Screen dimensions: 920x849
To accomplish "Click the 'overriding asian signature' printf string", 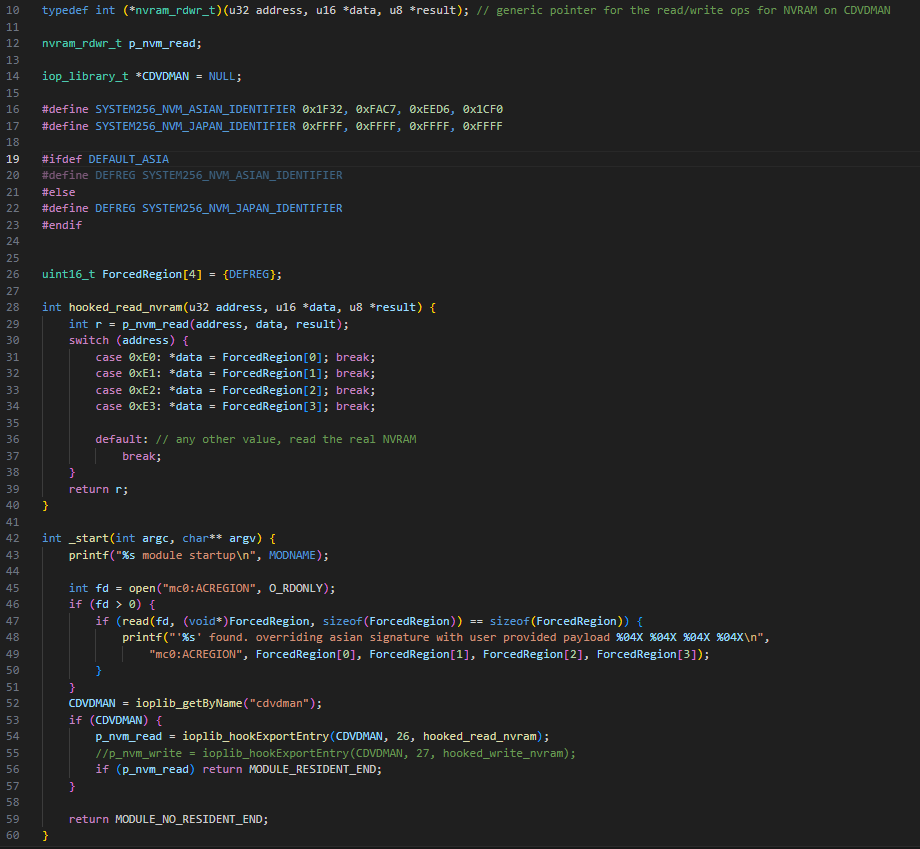I will pyautogui.click(x=466, y=637).
